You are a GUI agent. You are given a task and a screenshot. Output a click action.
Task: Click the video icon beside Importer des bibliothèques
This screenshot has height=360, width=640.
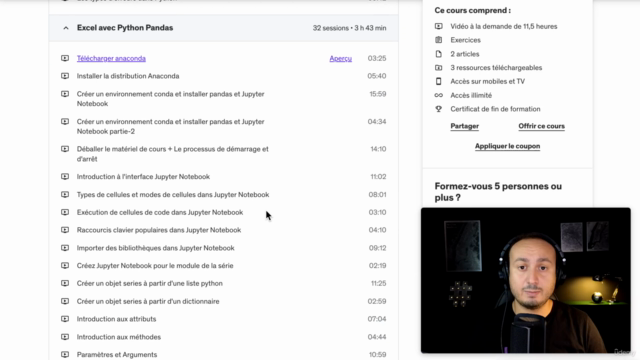pos(65,248)
